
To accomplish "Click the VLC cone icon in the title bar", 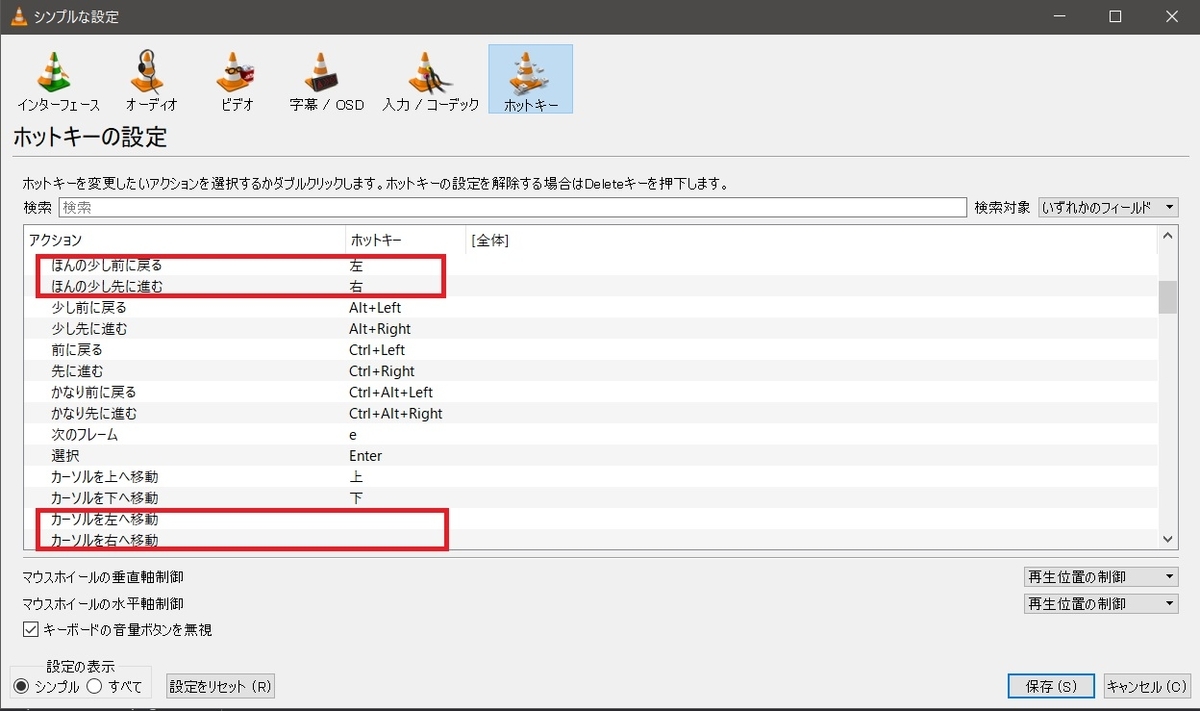I will (17, 16).
